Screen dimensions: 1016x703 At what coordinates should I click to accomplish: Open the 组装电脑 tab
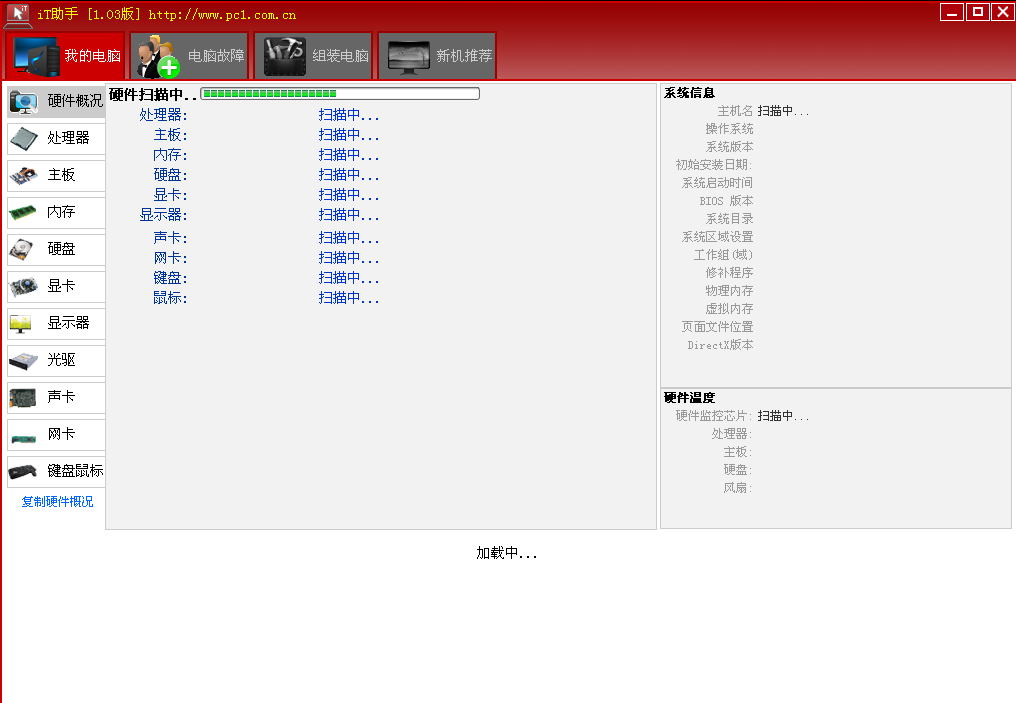tap(314, 56)
